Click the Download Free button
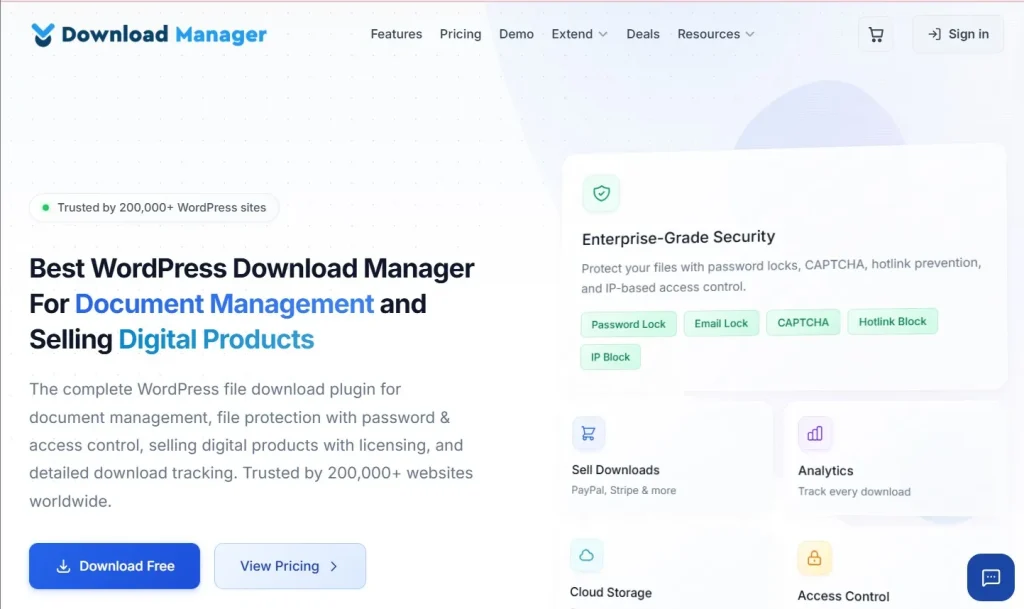Viewport: 1024px width, 609px height. [x=114, y=566]
